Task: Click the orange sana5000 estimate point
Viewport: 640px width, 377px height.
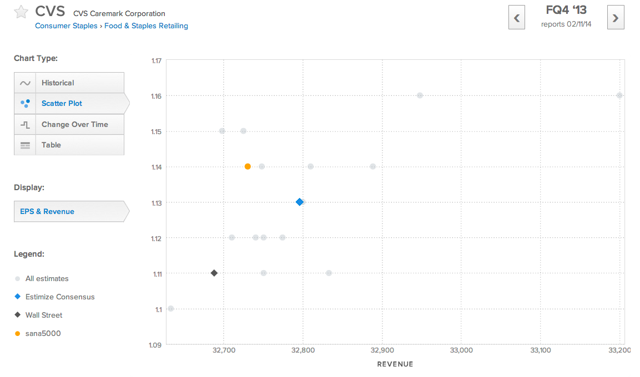Action: tap(248, 166)
